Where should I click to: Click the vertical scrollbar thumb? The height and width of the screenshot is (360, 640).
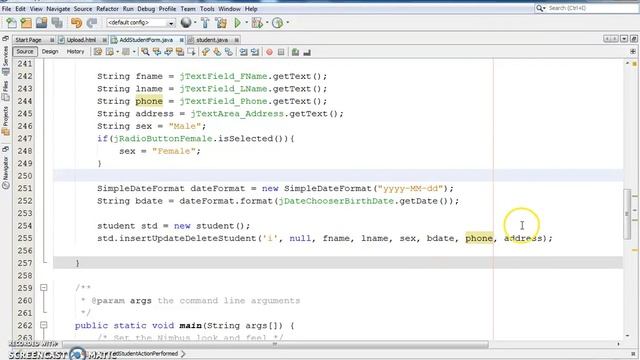627,213
